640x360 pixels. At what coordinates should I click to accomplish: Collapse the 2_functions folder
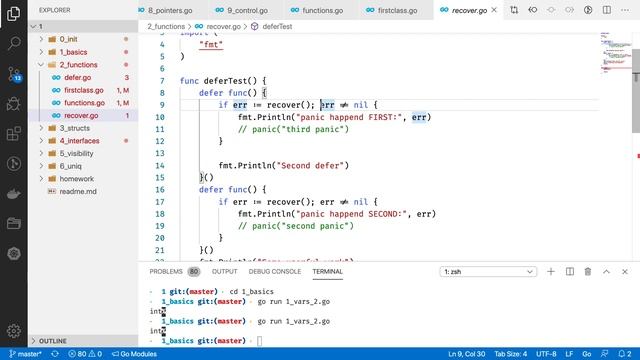pyautogui.click(x=41, y=64)
